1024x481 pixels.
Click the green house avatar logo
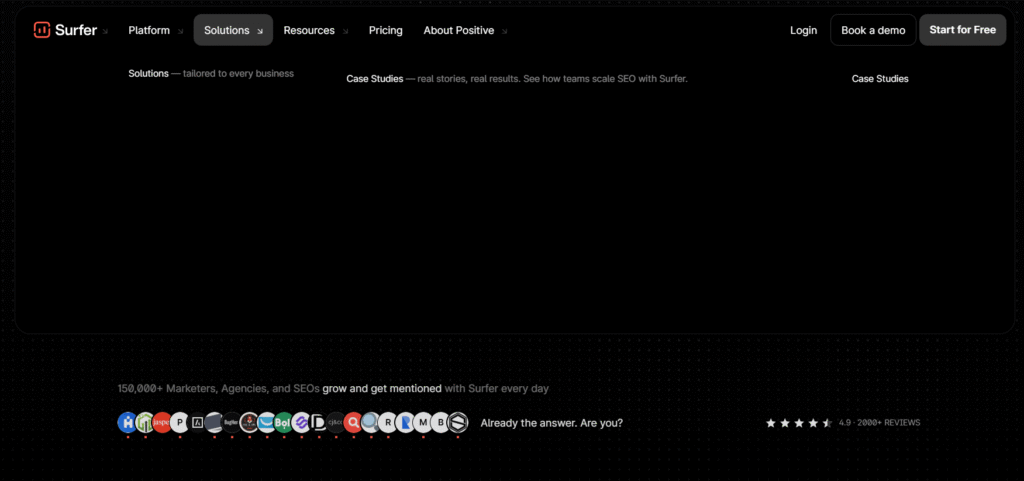click(x=144, y=422)
